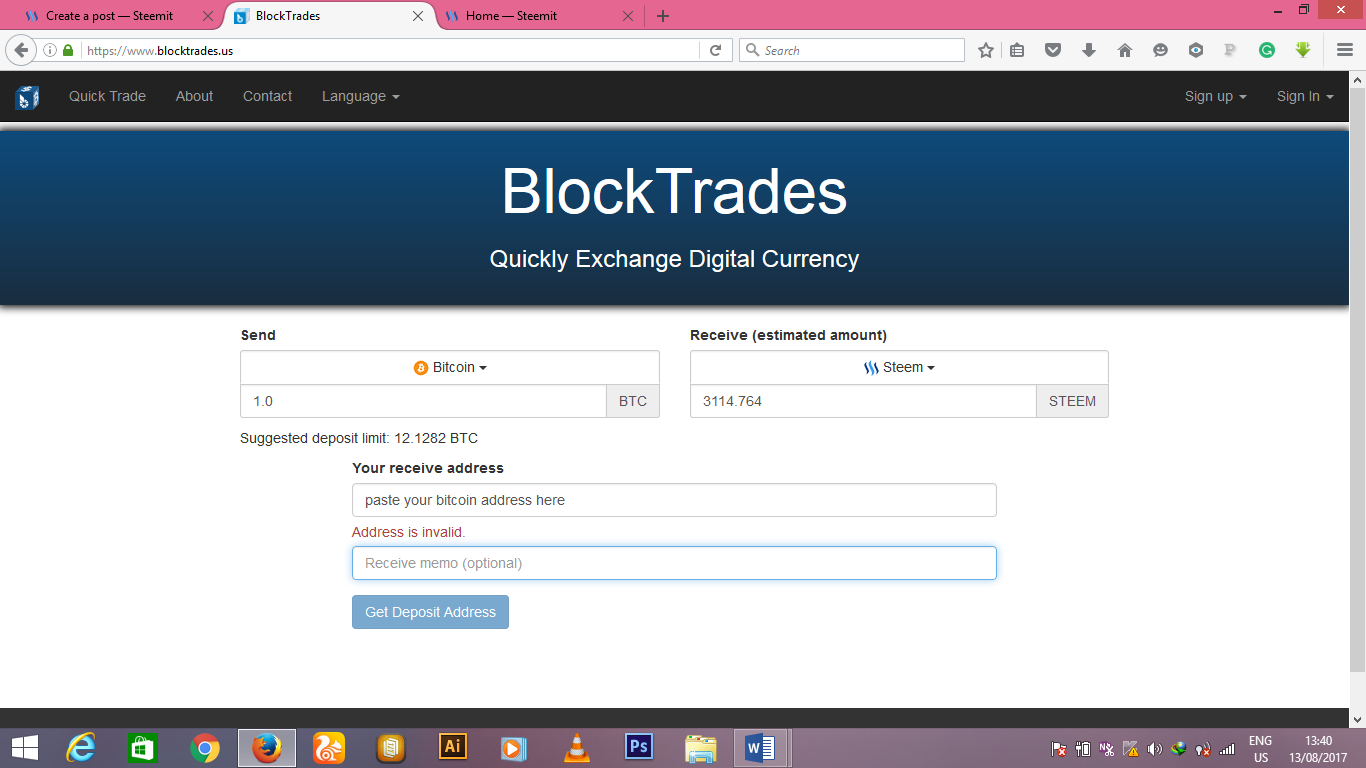Open the site information icon in address bar
This screenshot has width=1366, height=768.
pos(50,50)
